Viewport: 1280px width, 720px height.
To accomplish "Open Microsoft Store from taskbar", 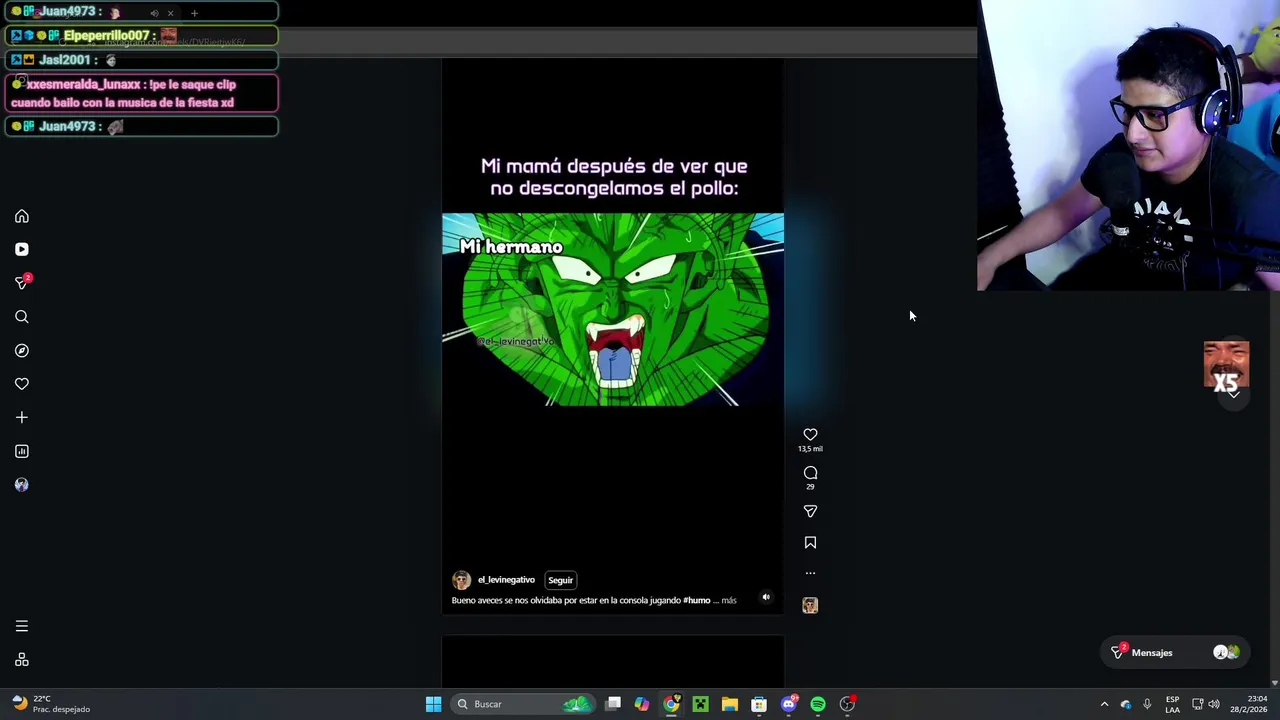I will [x=759, y=704].
